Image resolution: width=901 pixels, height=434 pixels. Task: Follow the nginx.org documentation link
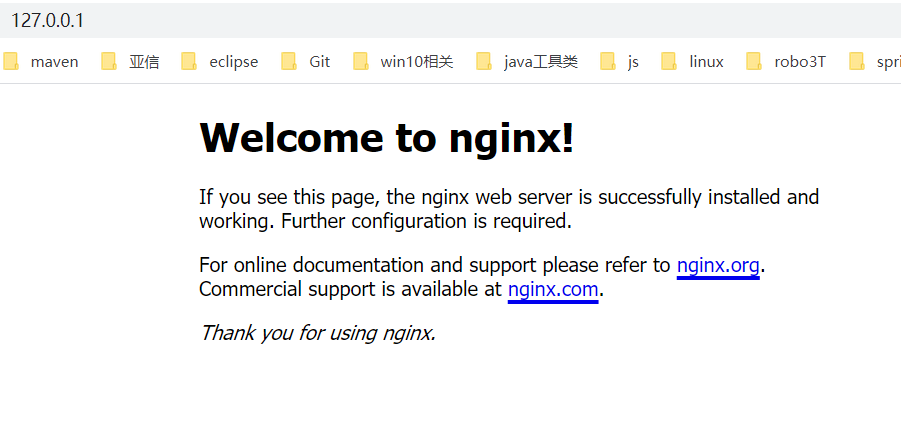(718, 266)
